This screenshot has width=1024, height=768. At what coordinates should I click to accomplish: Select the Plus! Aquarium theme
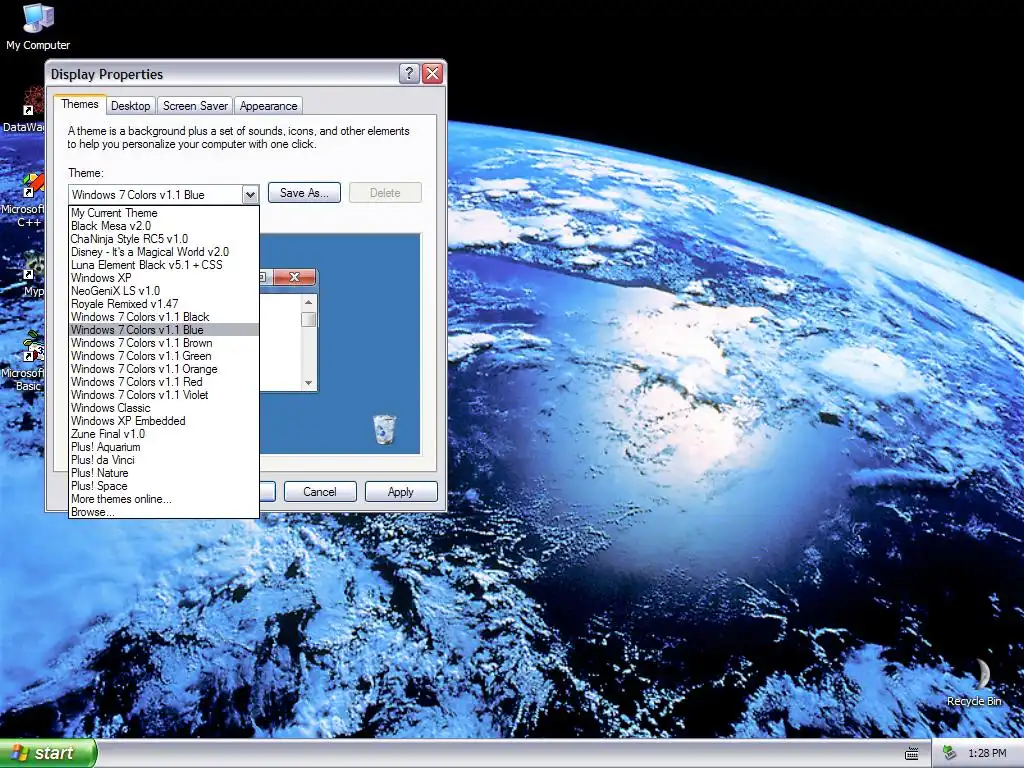(164, 447)
